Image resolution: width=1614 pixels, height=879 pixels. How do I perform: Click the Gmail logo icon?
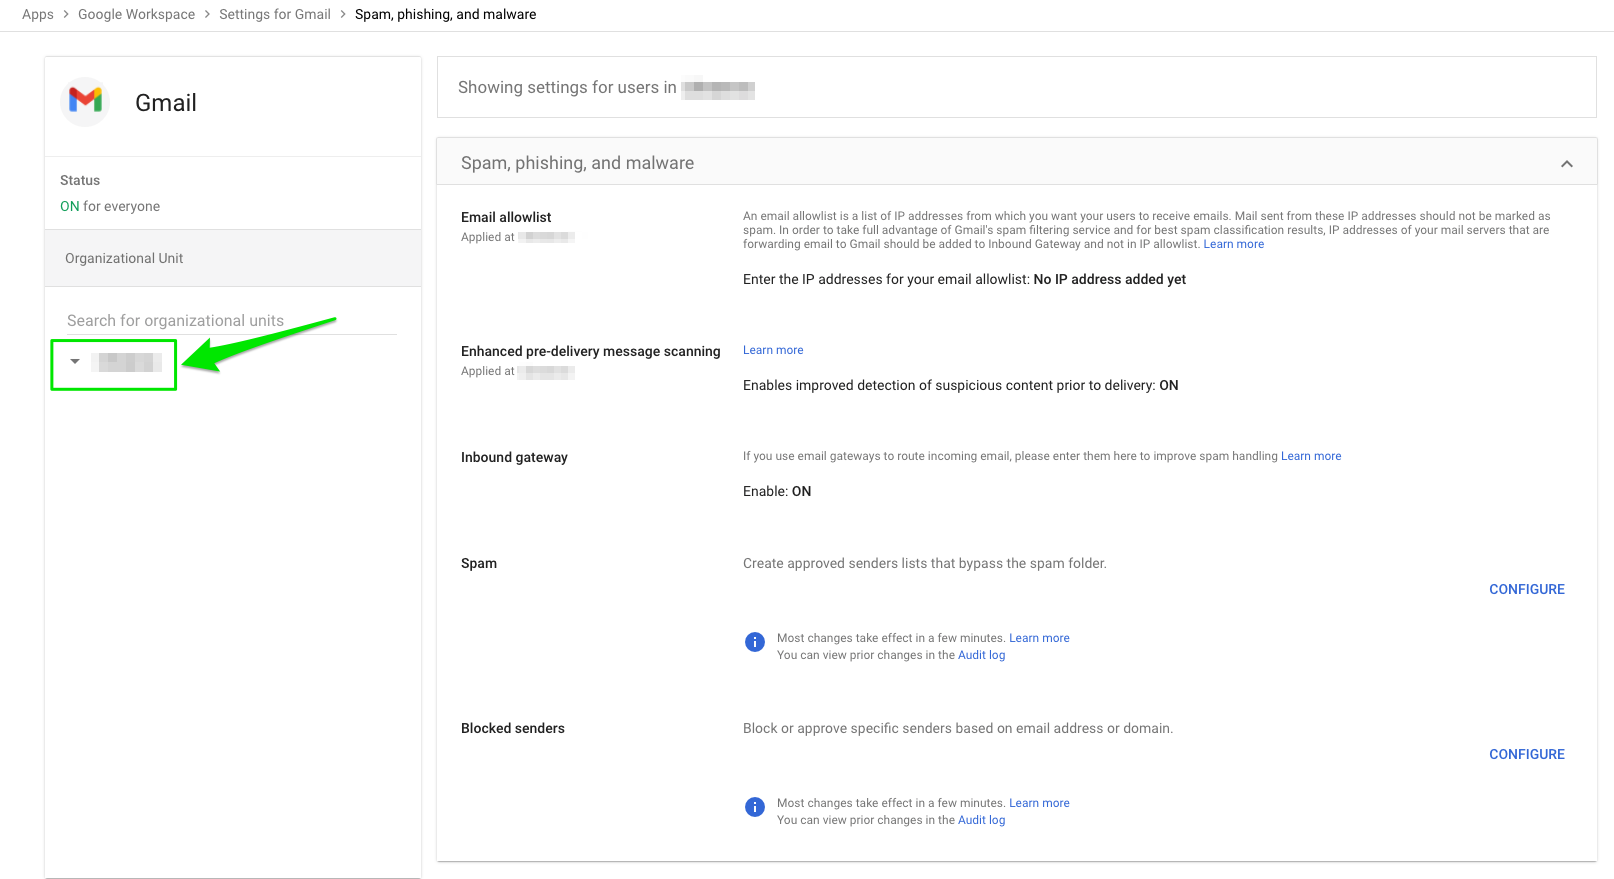click(86, 101)
